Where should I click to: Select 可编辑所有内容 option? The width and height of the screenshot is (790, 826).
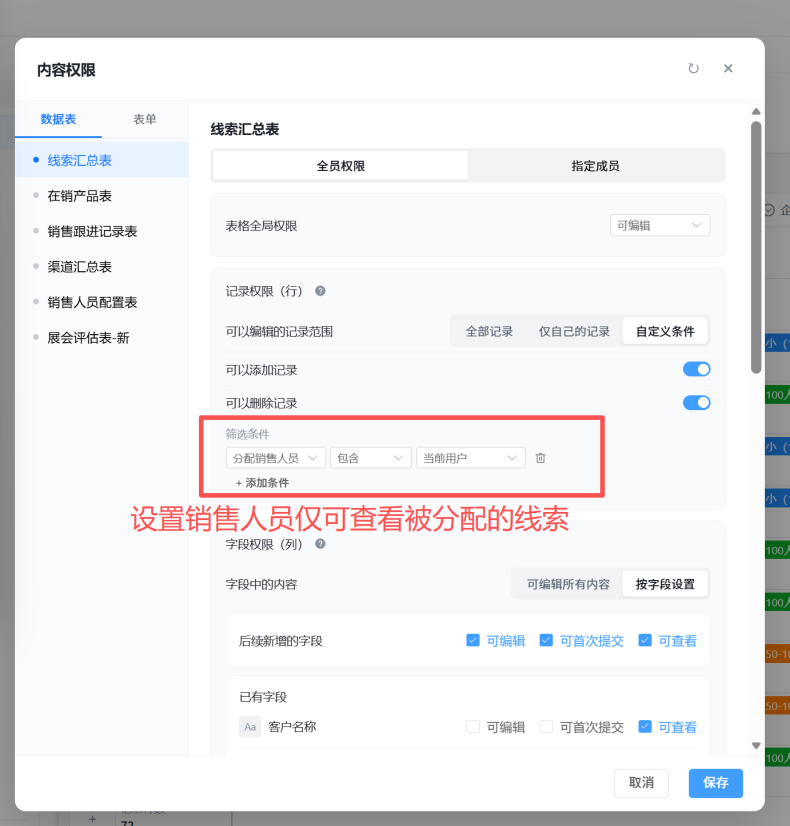568,584
